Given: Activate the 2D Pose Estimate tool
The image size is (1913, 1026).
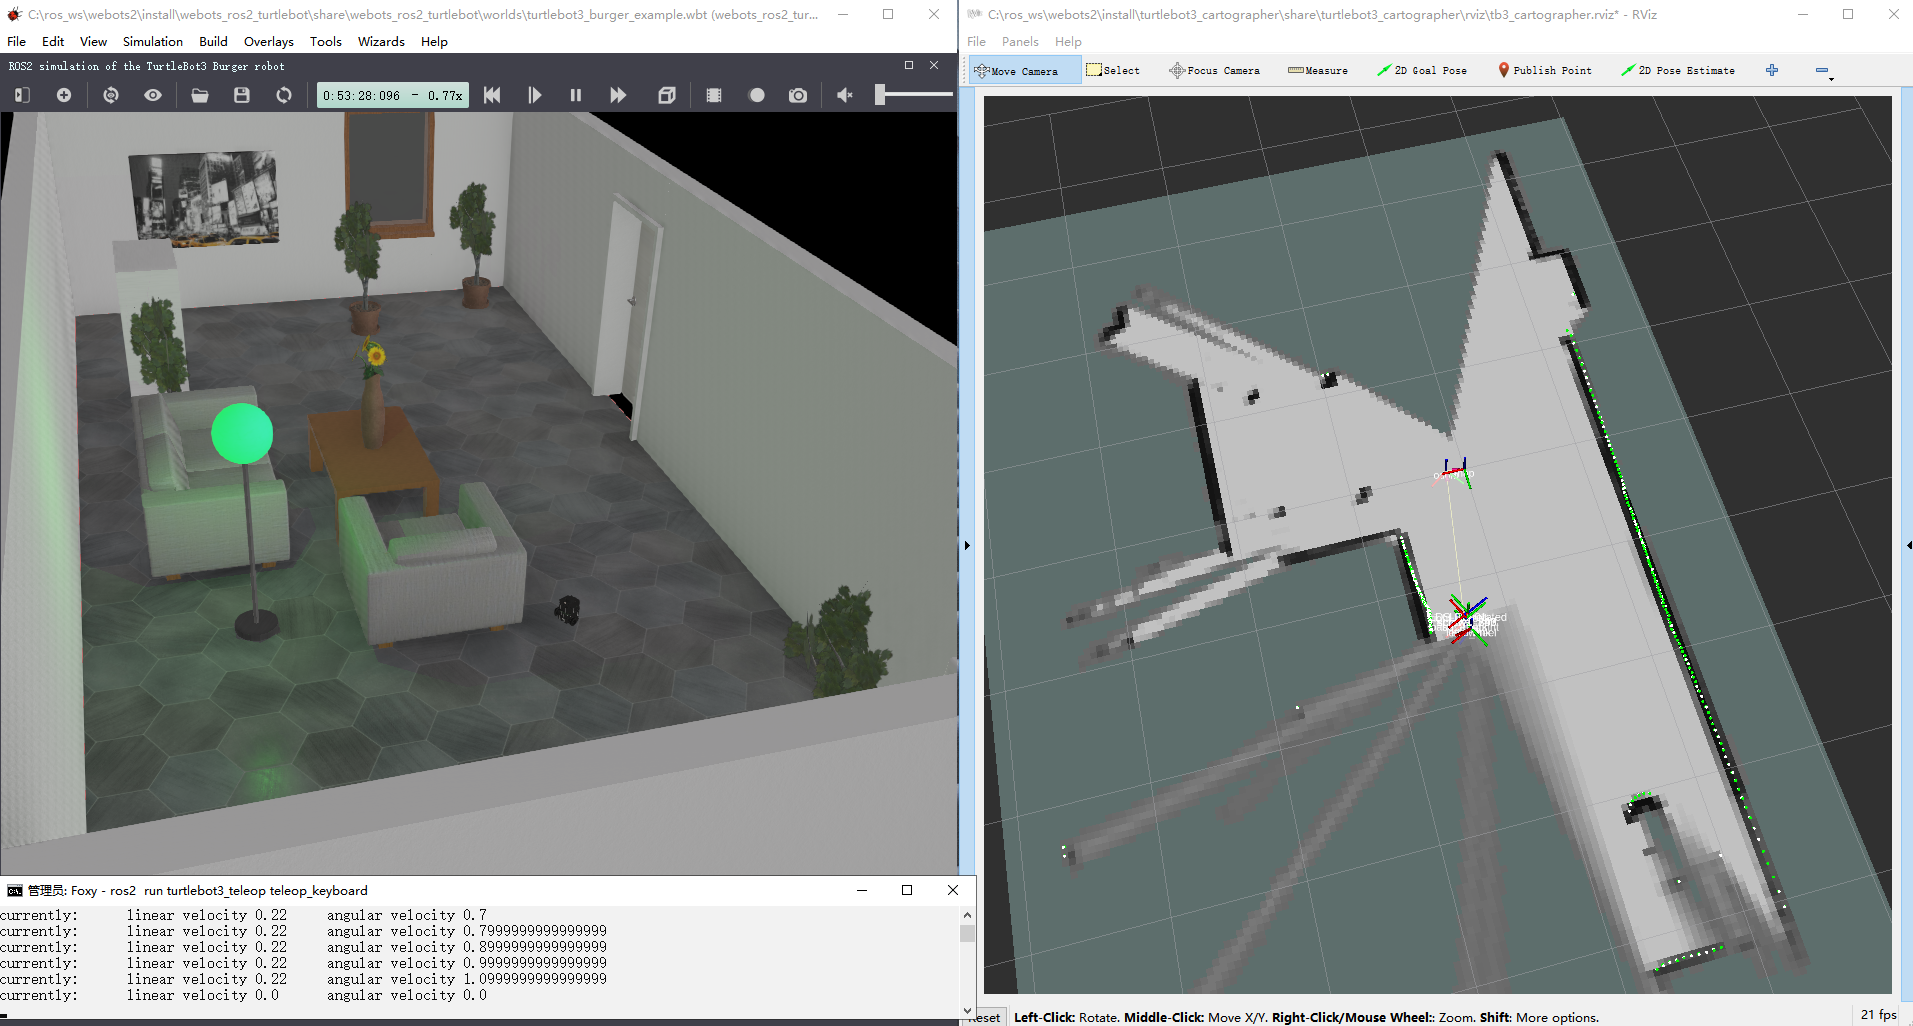Looking at the screenshot, I should pos(1678,70).
